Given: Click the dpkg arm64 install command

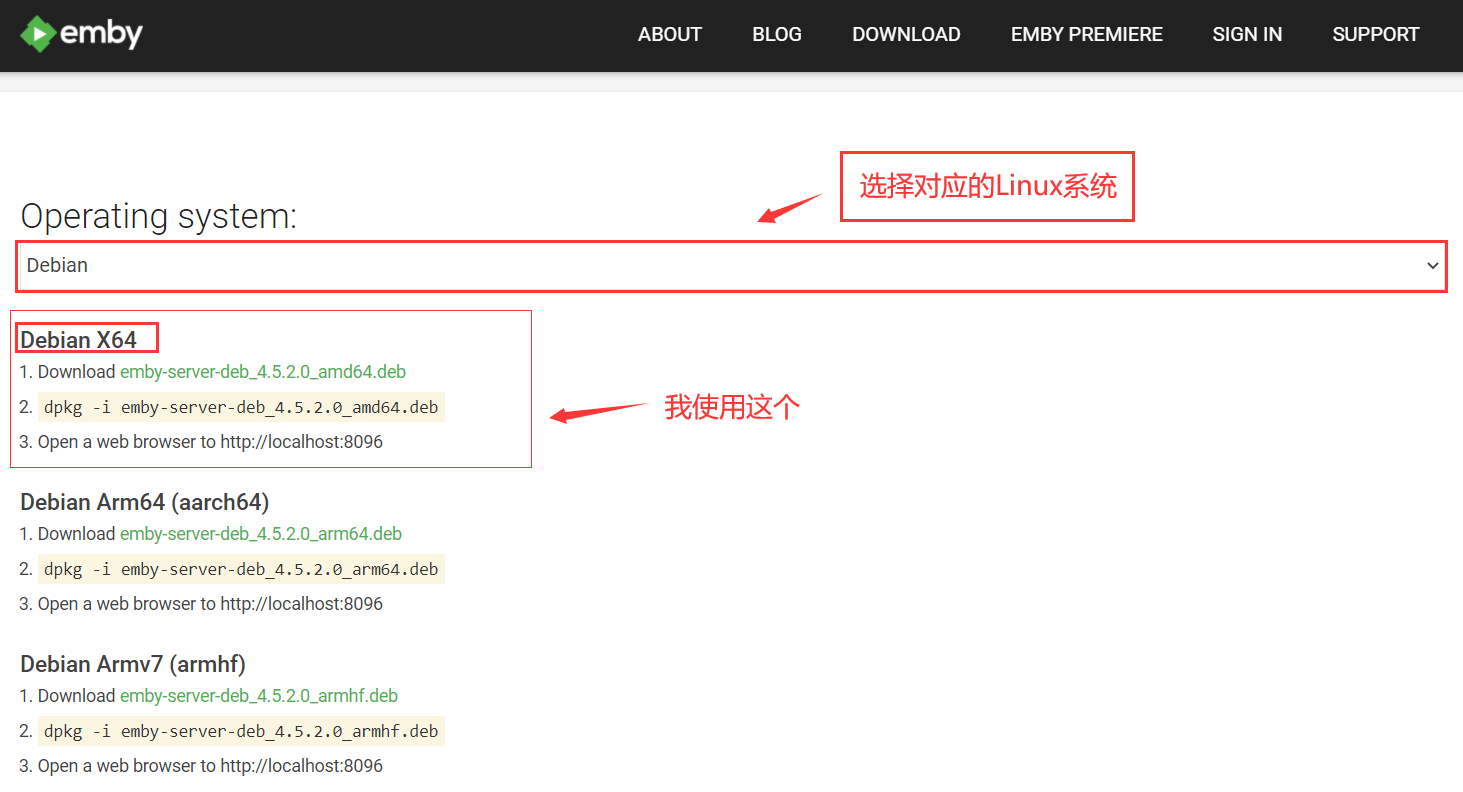Looking at the screenshot, I should pyautogui.click(x=240, y=569).
